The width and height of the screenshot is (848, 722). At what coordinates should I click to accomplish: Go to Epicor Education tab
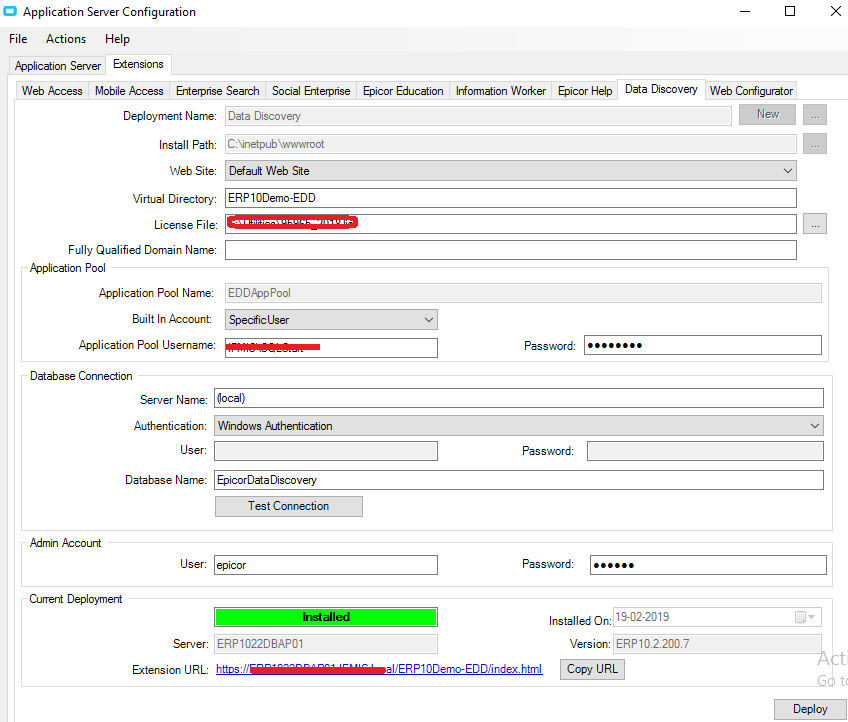coord(403,91)
